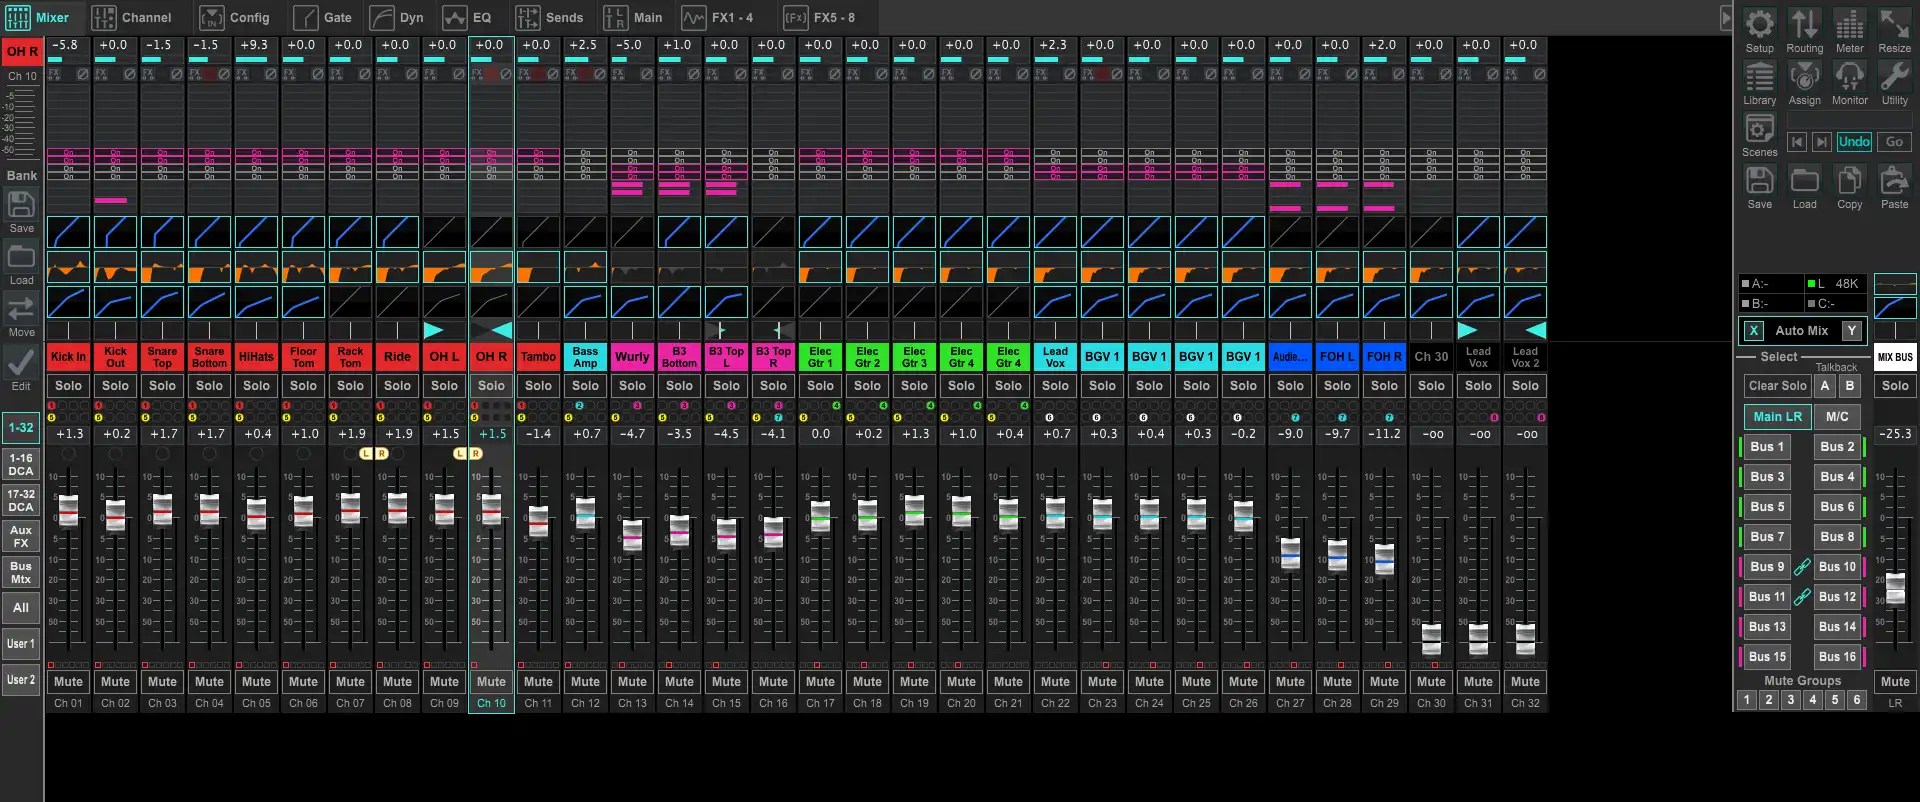Switch to the Config tab
Screen dimensions: 1920x802
(235, 17)
